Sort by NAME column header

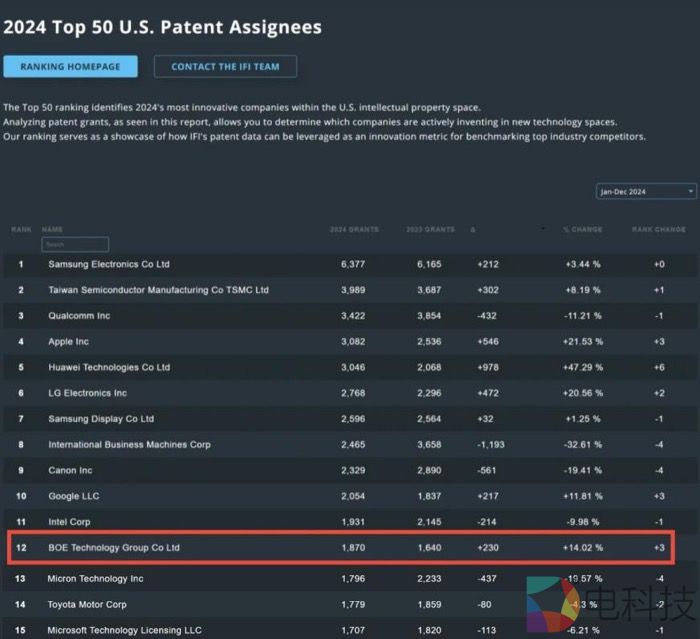52,230
